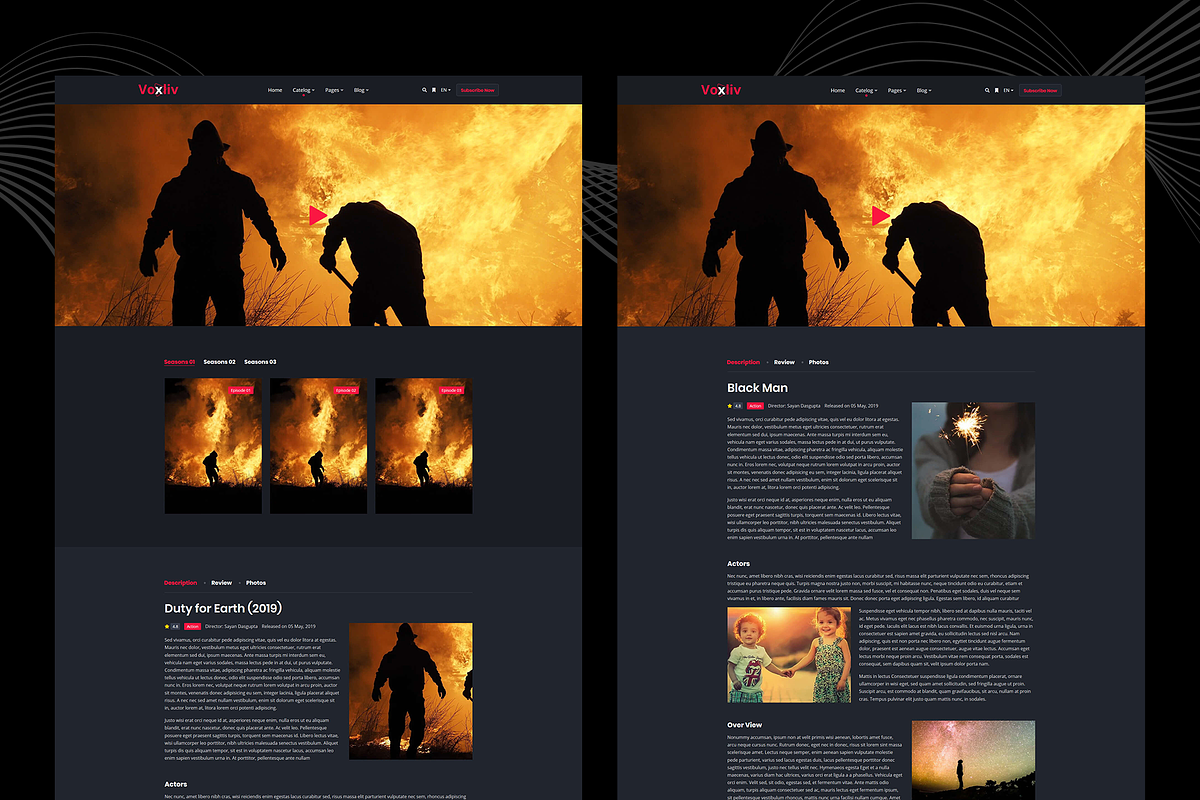Click the Duty for Earth (2019) title
1200x800 pixels.
click(223, 608)
